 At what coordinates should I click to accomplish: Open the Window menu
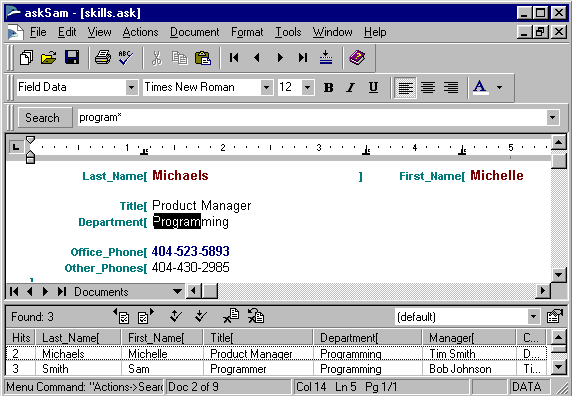[332, 32]
